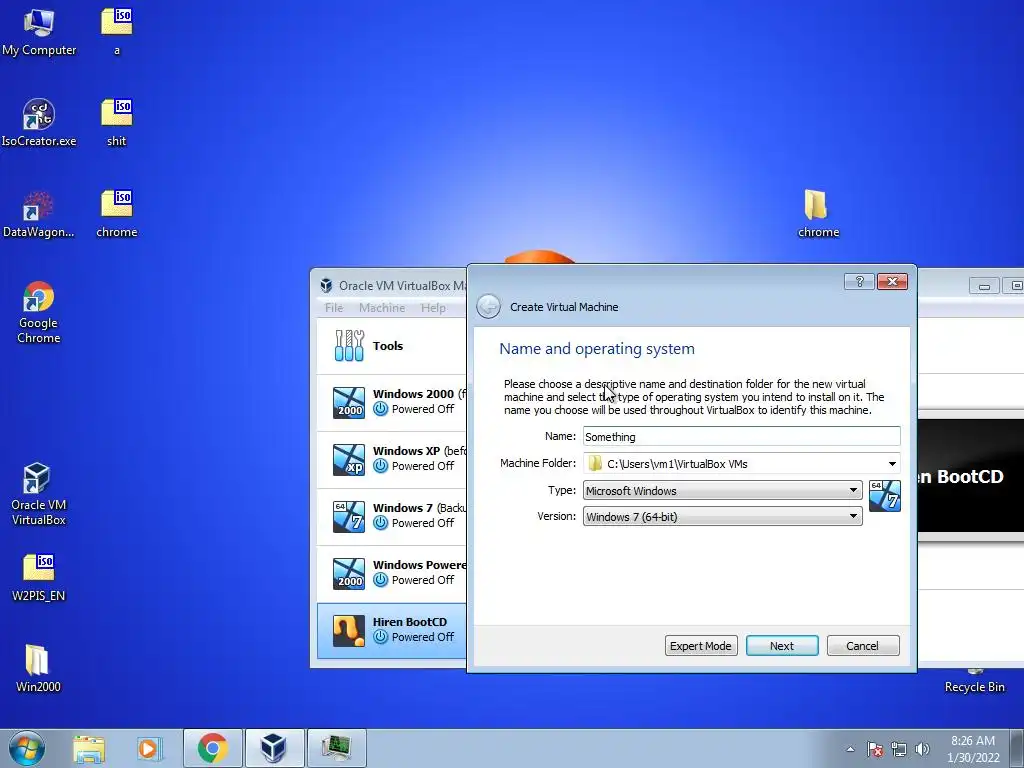Open Windows Explorer from taskbar
Screen dimensions: 1024x768
pyautogui.click(x=89, y=748)
